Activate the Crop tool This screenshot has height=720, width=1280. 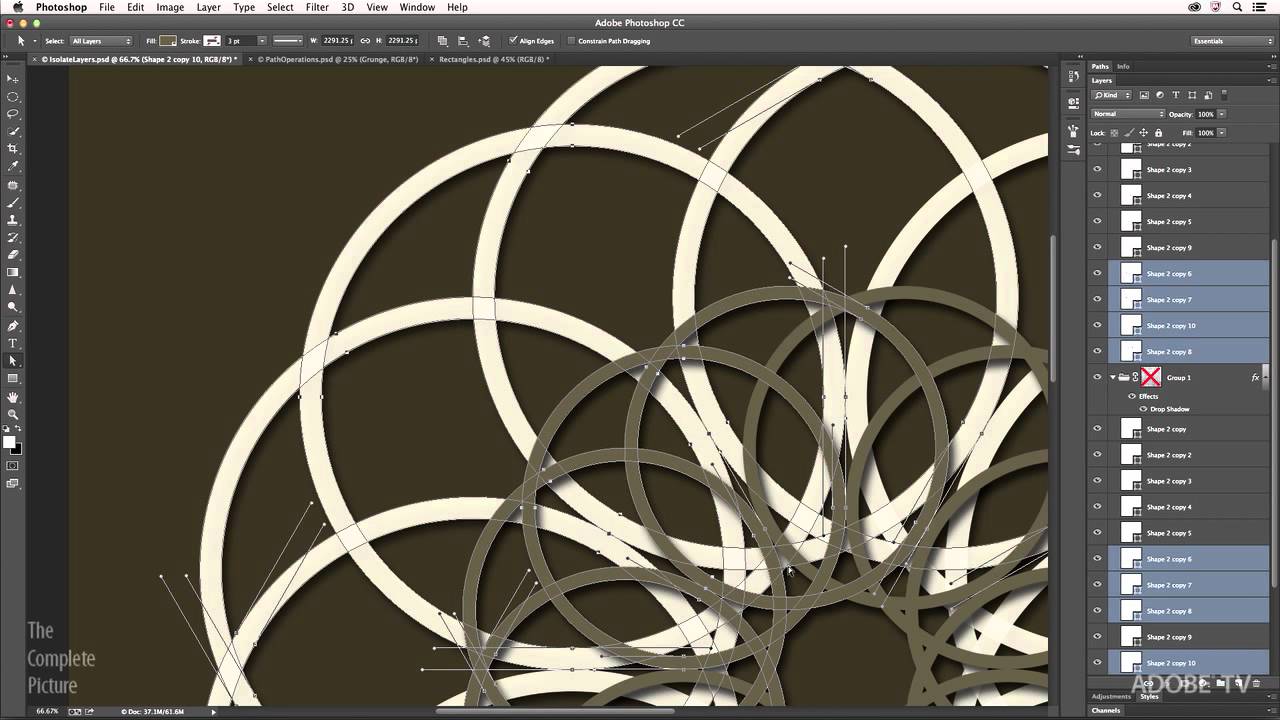click(x=13, y=147)
